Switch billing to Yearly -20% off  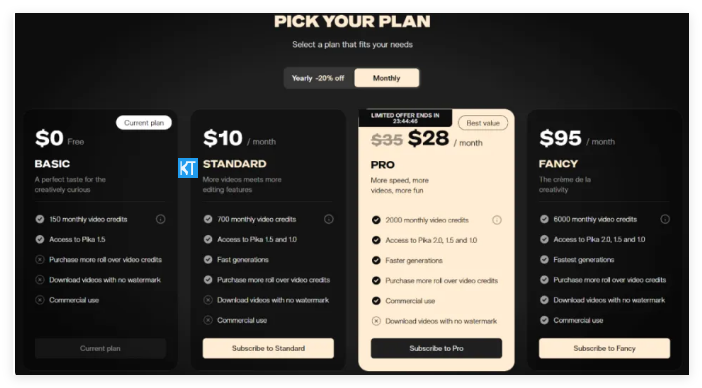[318, 78]
